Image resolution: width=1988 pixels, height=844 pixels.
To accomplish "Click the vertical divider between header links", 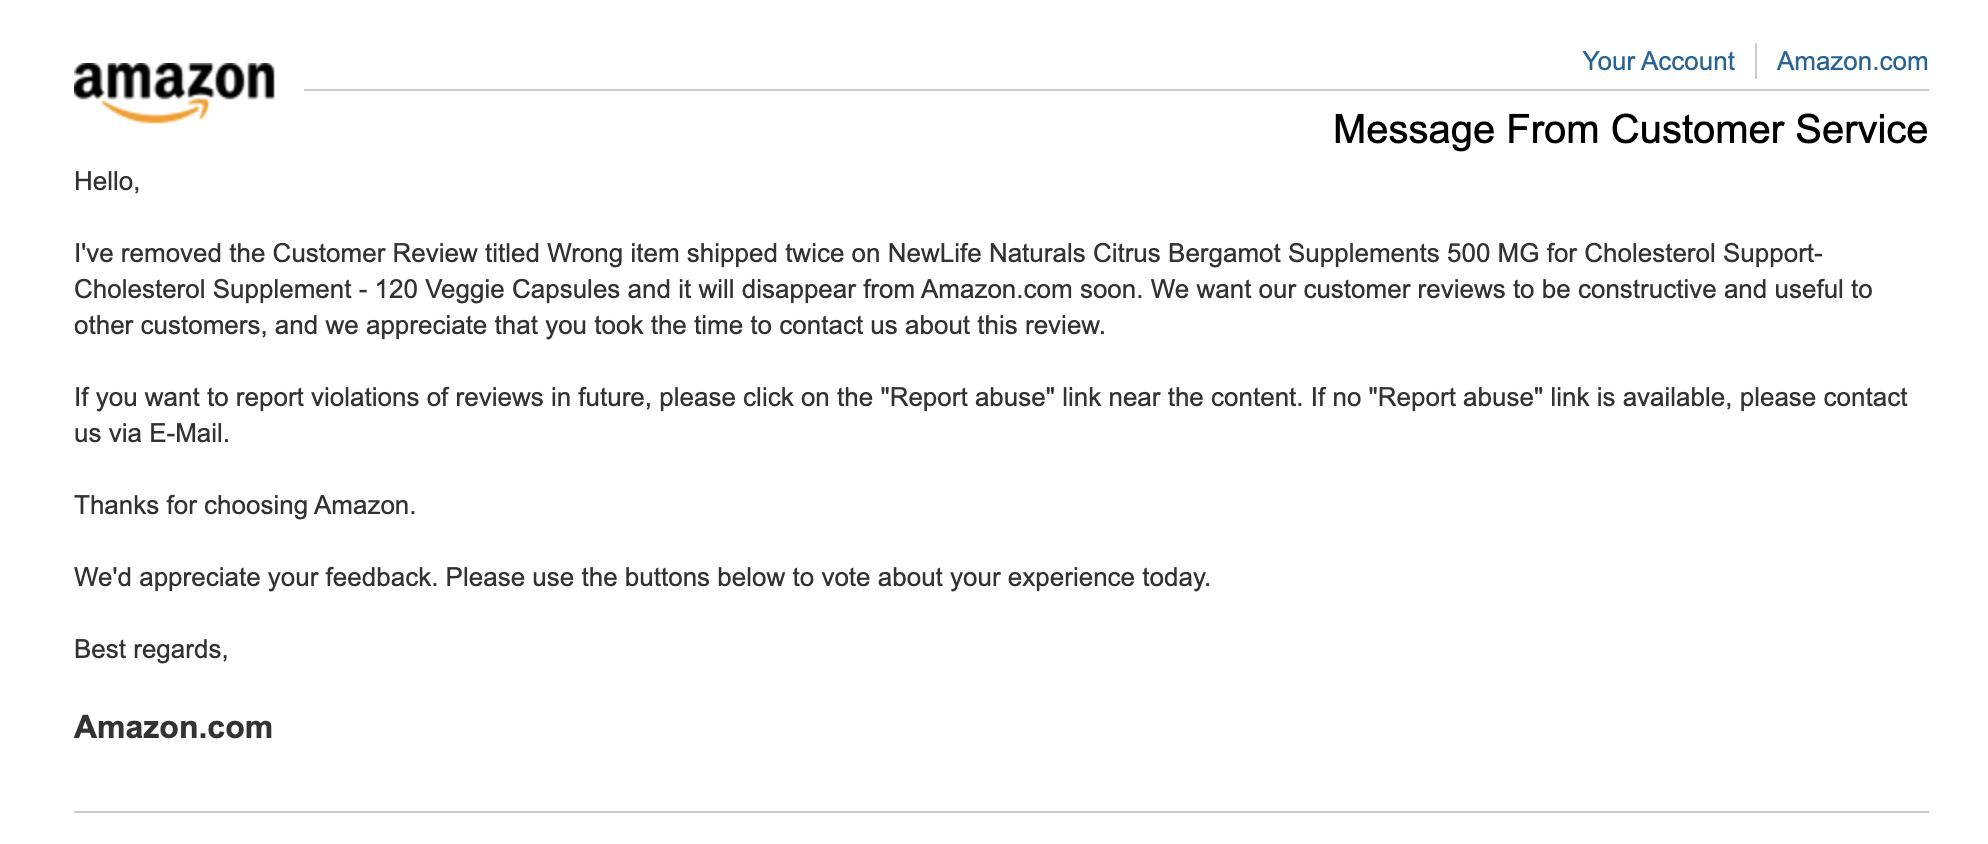I will click(1756, 61).
